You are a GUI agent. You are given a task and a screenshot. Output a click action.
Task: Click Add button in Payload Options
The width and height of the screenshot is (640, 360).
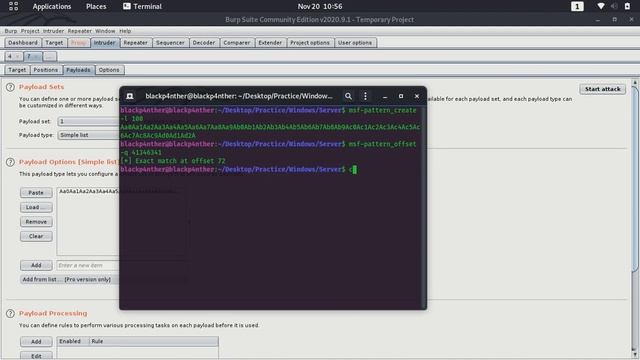pos(36,265)
